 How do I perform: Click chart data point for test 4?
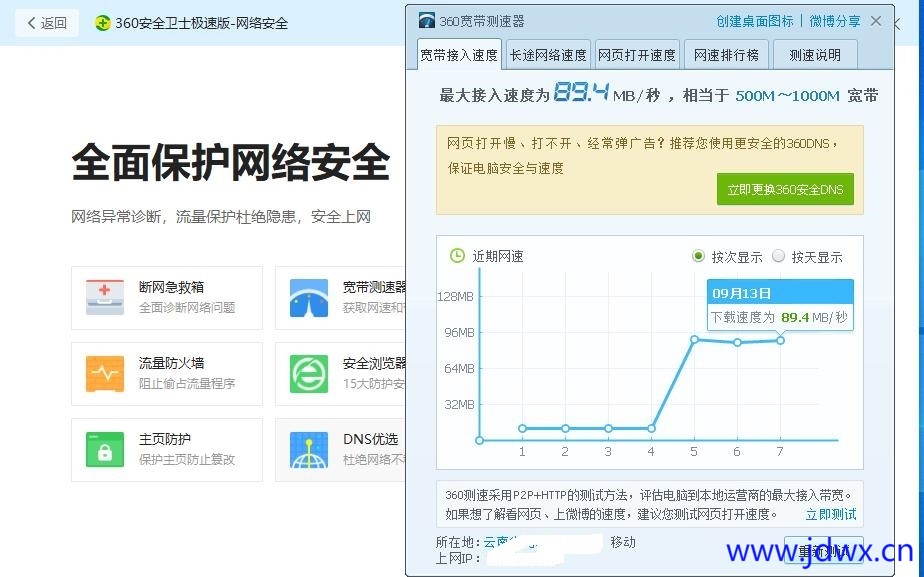651,428
